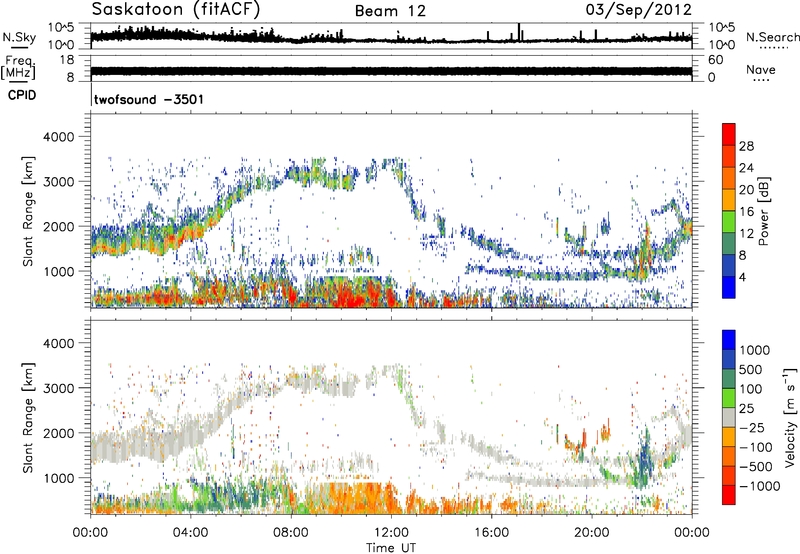The height and width of the screenshot is (554, 800).
Task: Click the "16" Power colorbar label
Action: pyautogui.click(x=746, y=212)
